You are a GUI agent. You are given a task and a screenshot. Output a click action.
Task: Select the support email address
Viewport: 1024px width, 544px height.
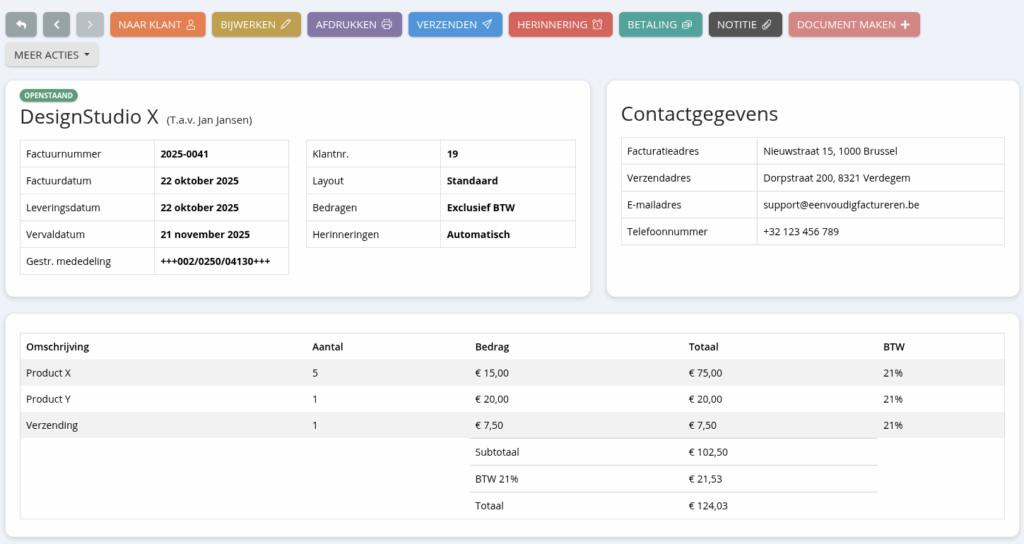841,205
